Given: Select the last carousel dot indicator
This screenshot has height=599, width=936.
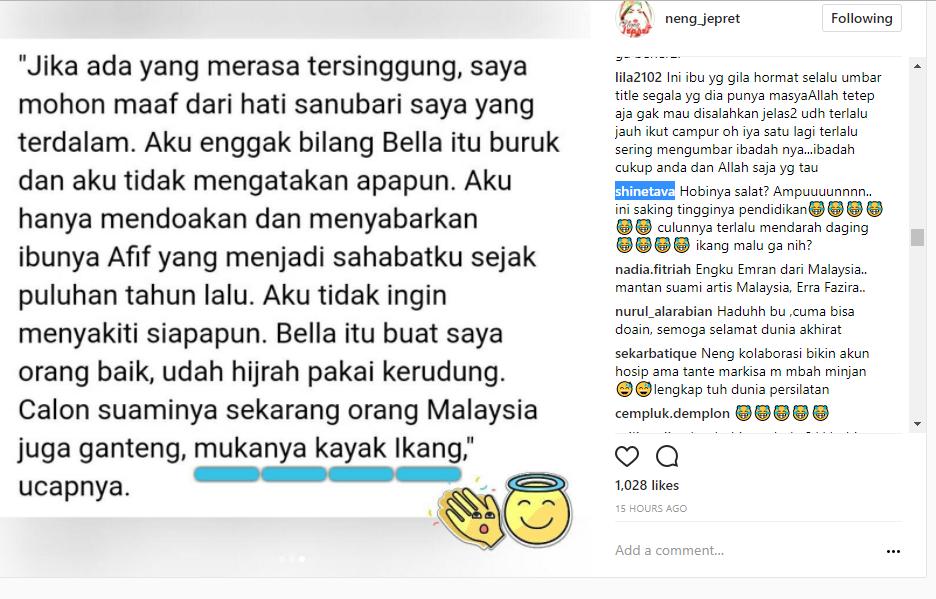Looking at the screenshot, I should tap(302, 559).
